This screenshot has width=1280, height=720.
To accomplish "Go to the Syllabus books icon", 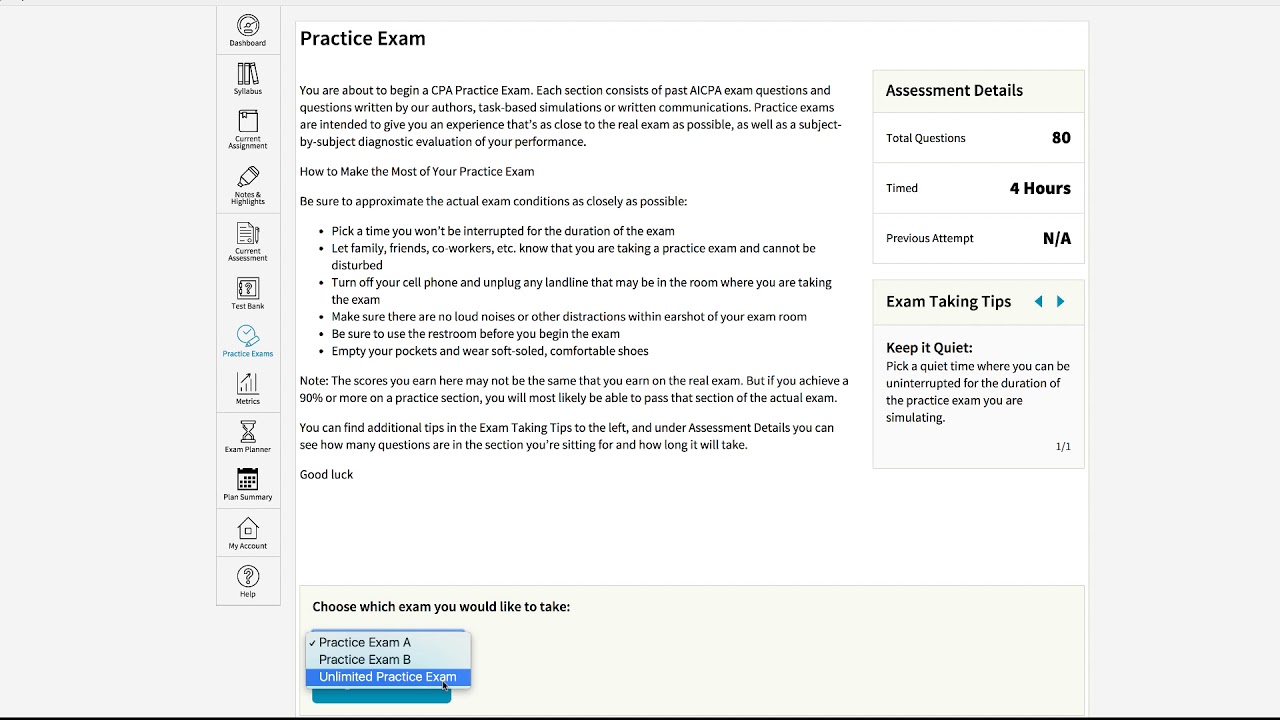I will [x=248, y=75].
